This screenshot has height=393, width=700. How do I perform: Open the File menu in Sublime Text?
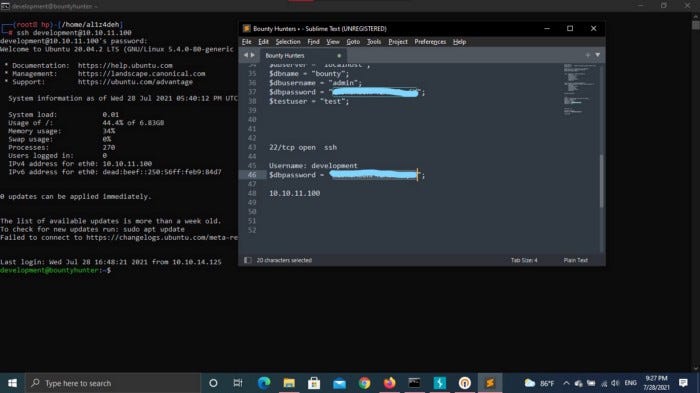[x=246, y=42]
